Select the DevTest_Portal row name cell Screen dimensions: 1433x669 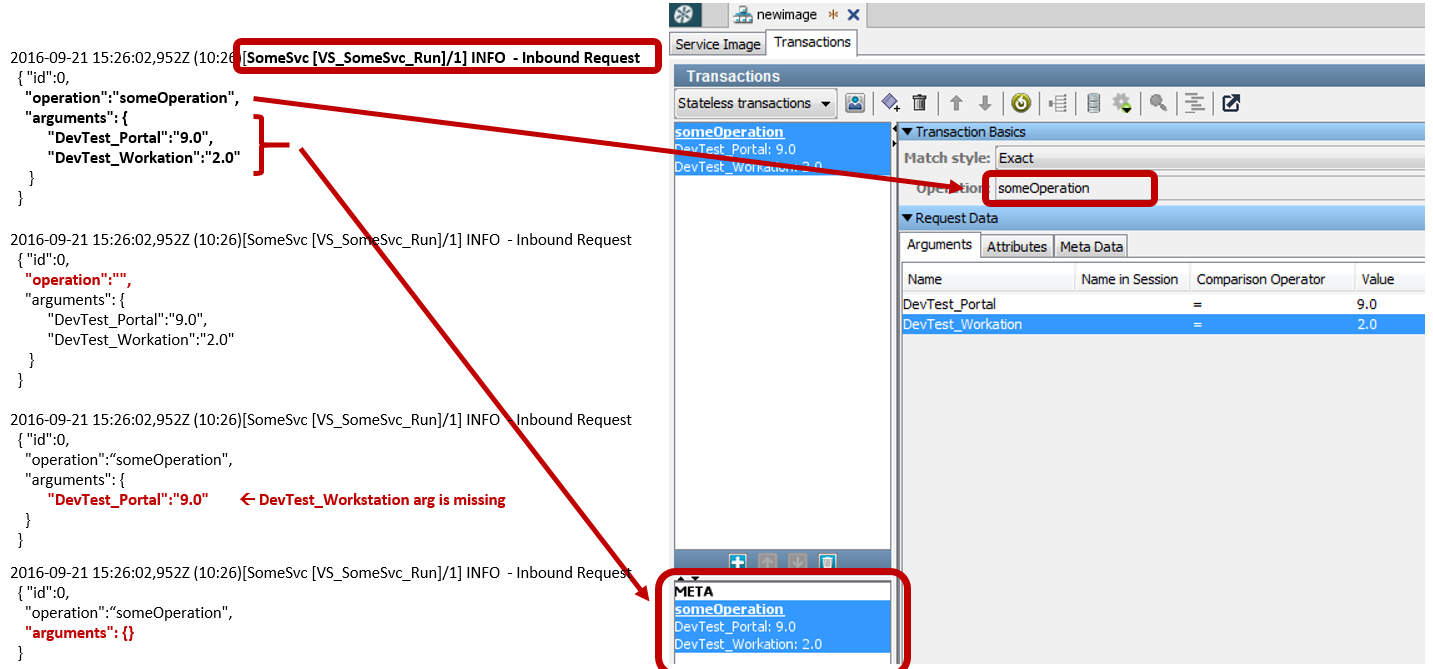[988, 304]
